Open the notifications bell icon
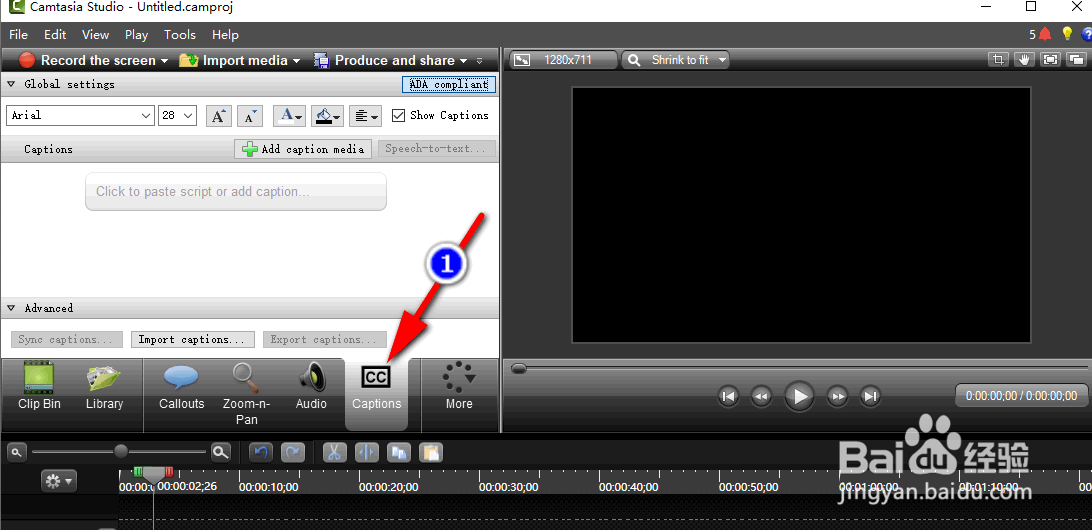Screen dimensions: 1092x530 (x=1045, y=33)
